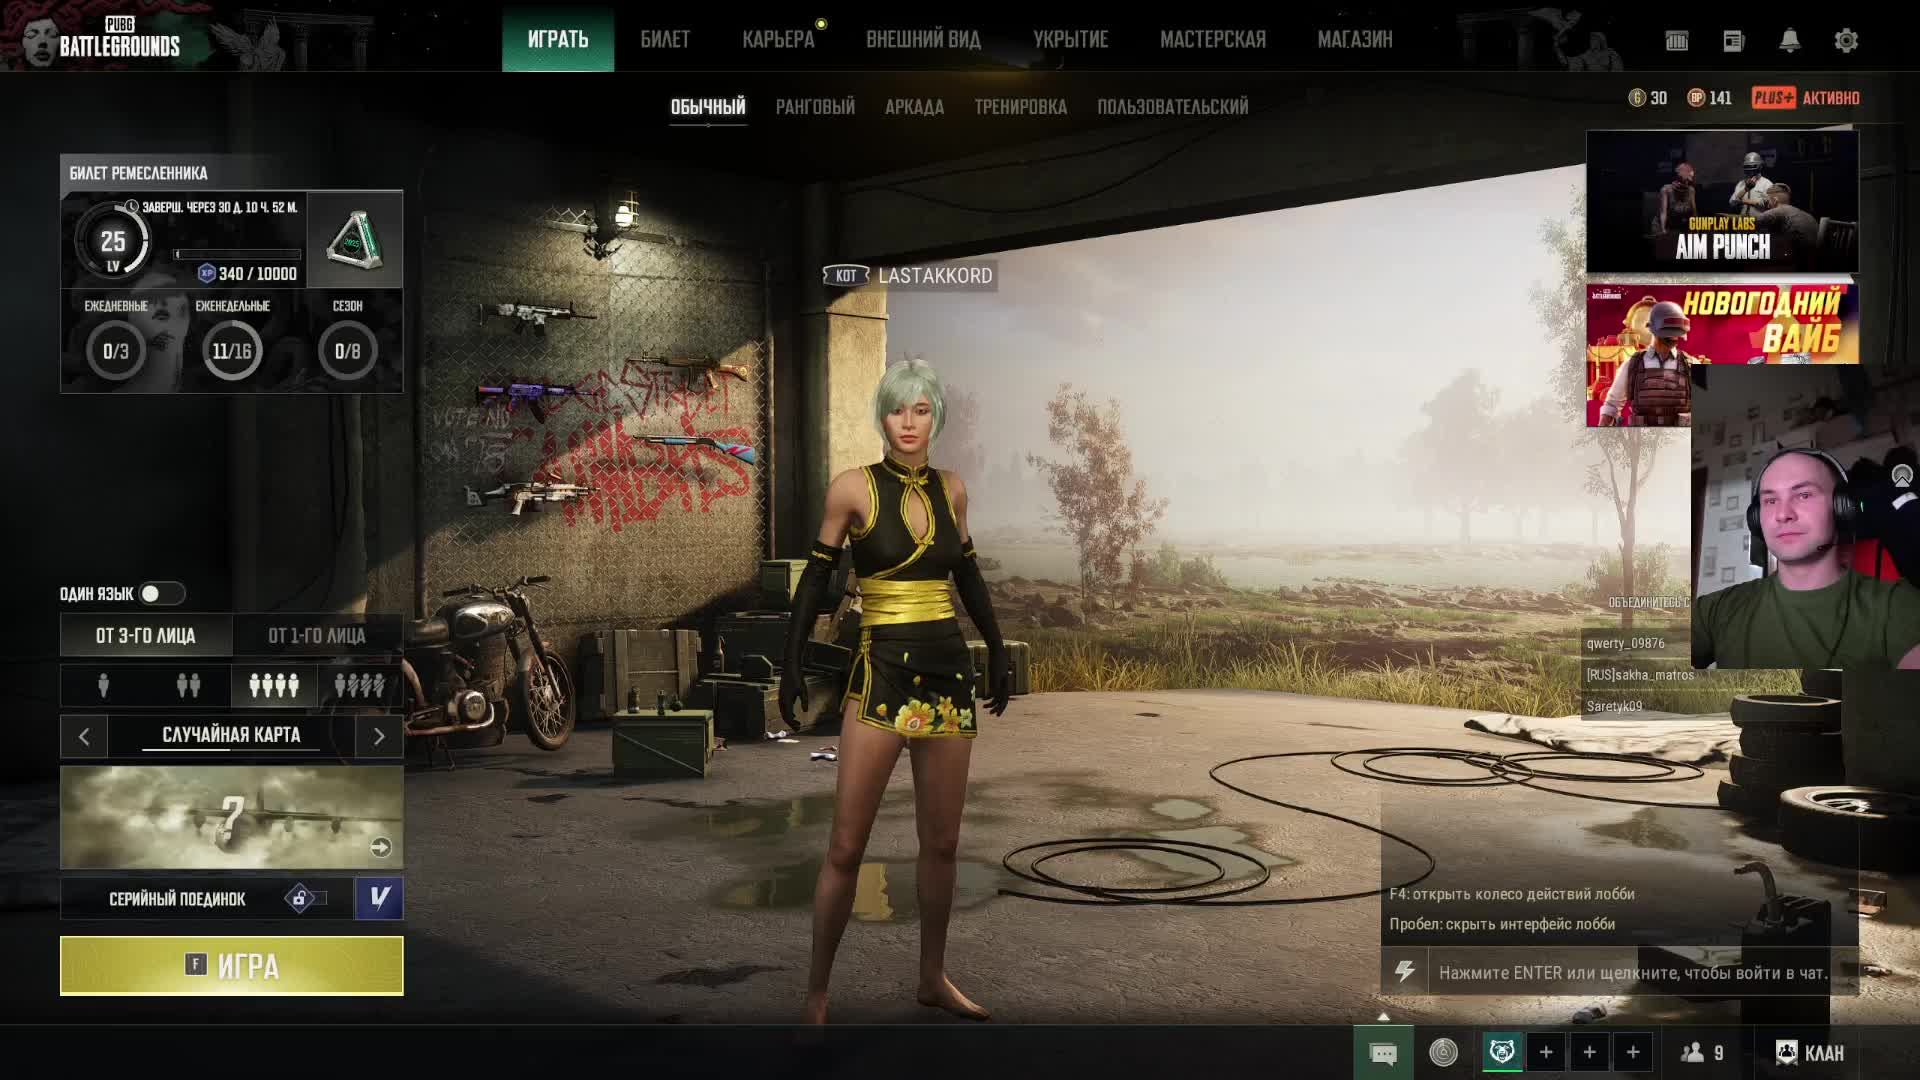Screen dimensions: 1920x1080
Task: Go to previous map with left chevron
Action: (x=84, y=737)
